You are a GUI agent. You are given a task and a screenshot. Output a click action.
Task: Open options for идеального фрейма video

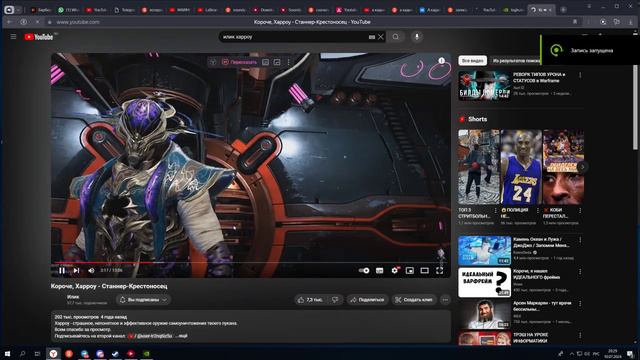click(x=580, y=272)
